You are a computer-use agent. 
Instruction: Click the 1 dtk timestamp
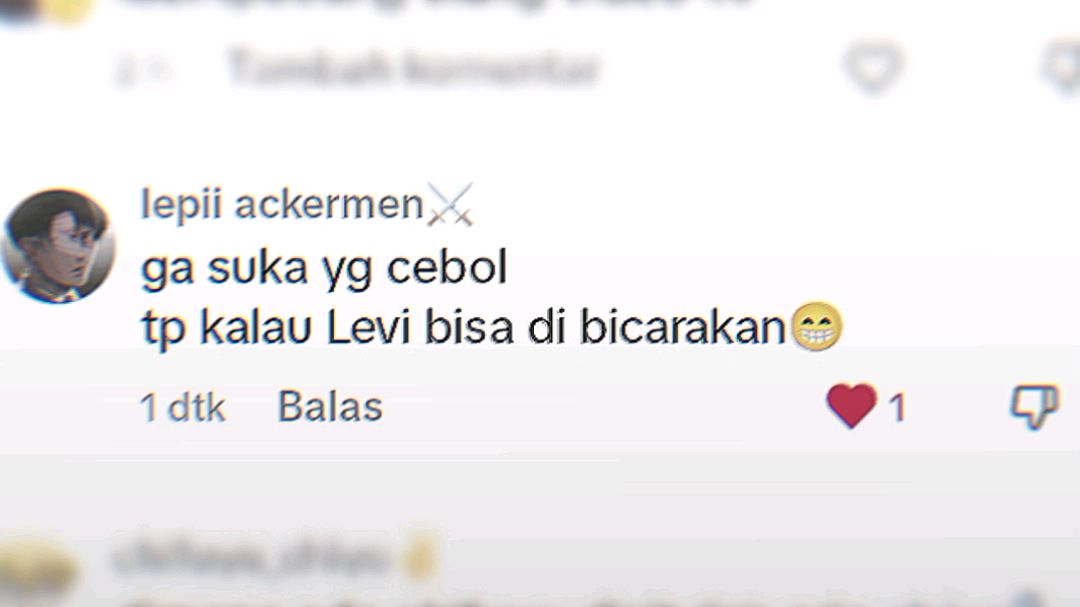coord(183,407)
